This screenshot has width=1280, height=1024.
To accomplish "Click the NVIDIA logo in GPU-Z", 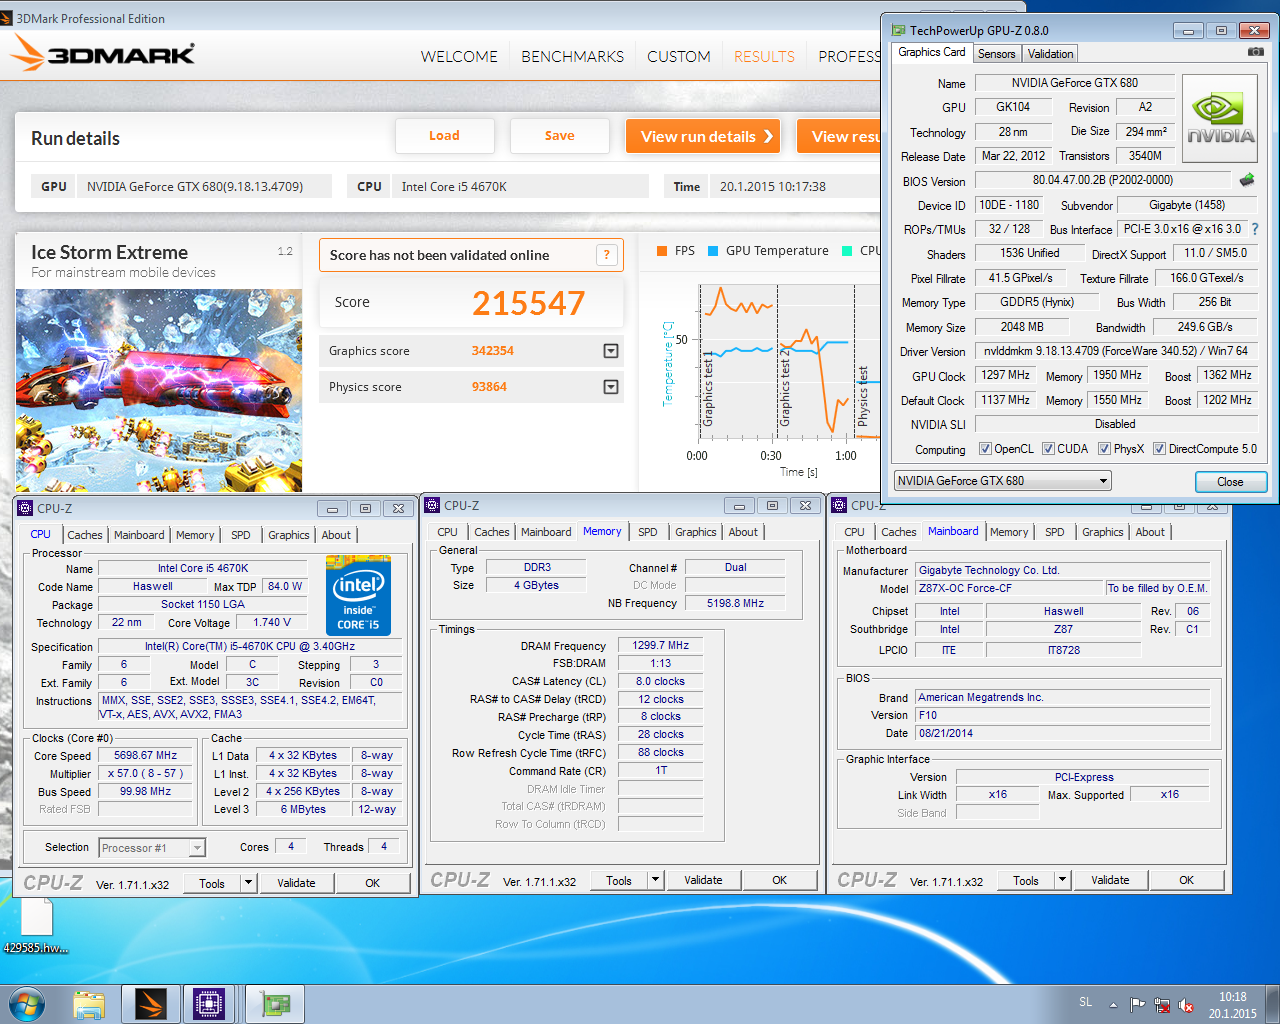I will click(x=1221, y=120).
